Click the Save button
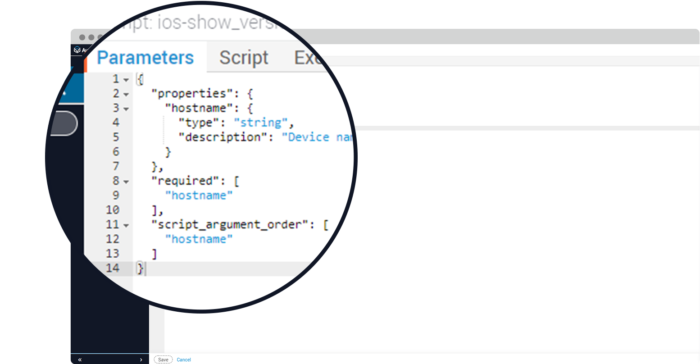Image resolution: width=700 pixels, height=364 pixels. 163,360
